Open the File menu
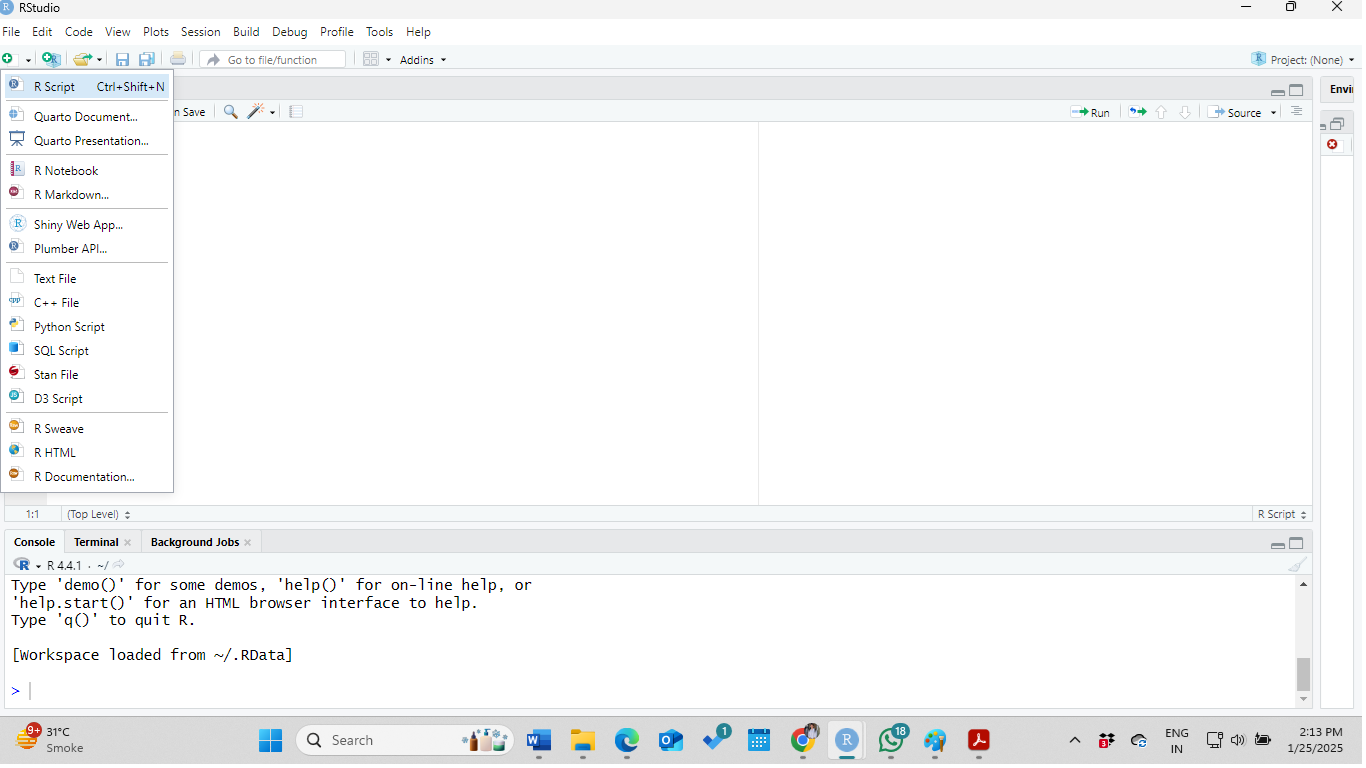This screenshot has height=768, width=1366. pos(11,32)
